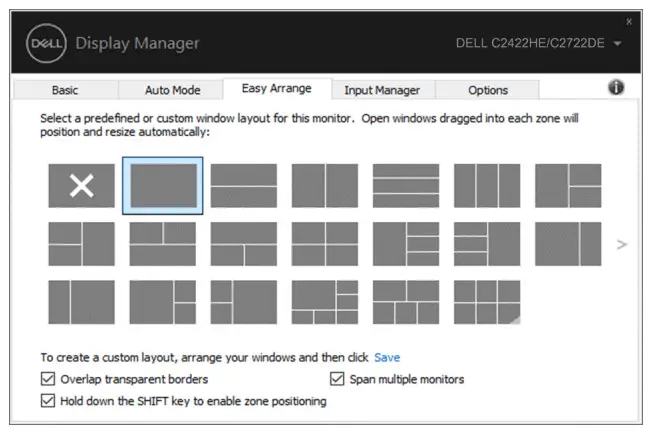
Task: Show next page of layouts arrow
Action: pos(622,243)
